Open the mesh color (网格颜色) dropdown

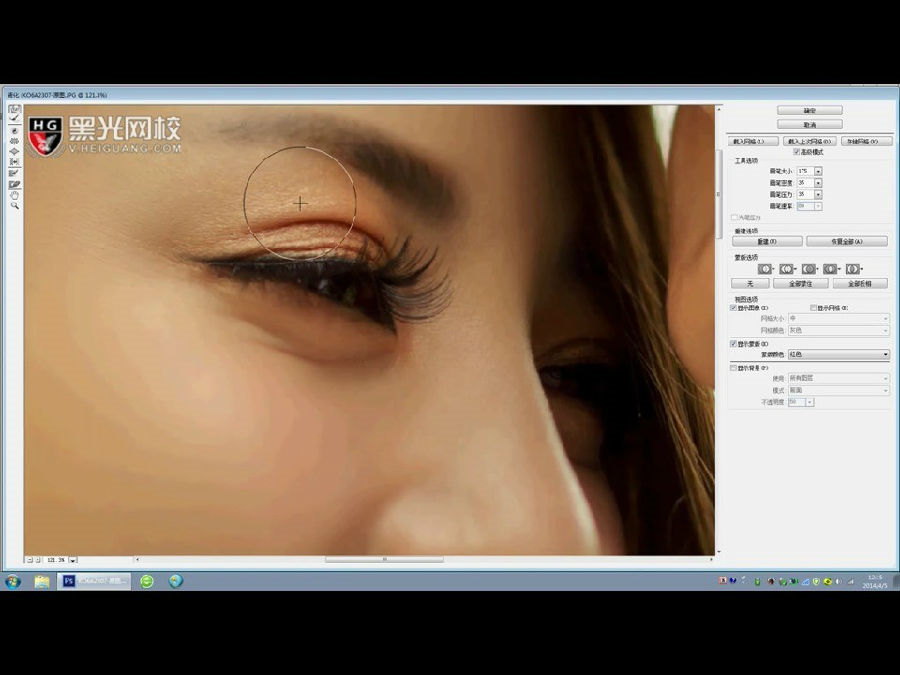click(x=839, y=331)
